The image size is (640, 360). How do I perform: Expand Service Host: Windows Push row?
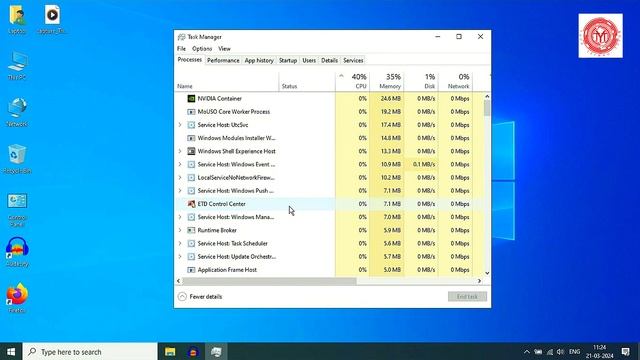(180, 191)
